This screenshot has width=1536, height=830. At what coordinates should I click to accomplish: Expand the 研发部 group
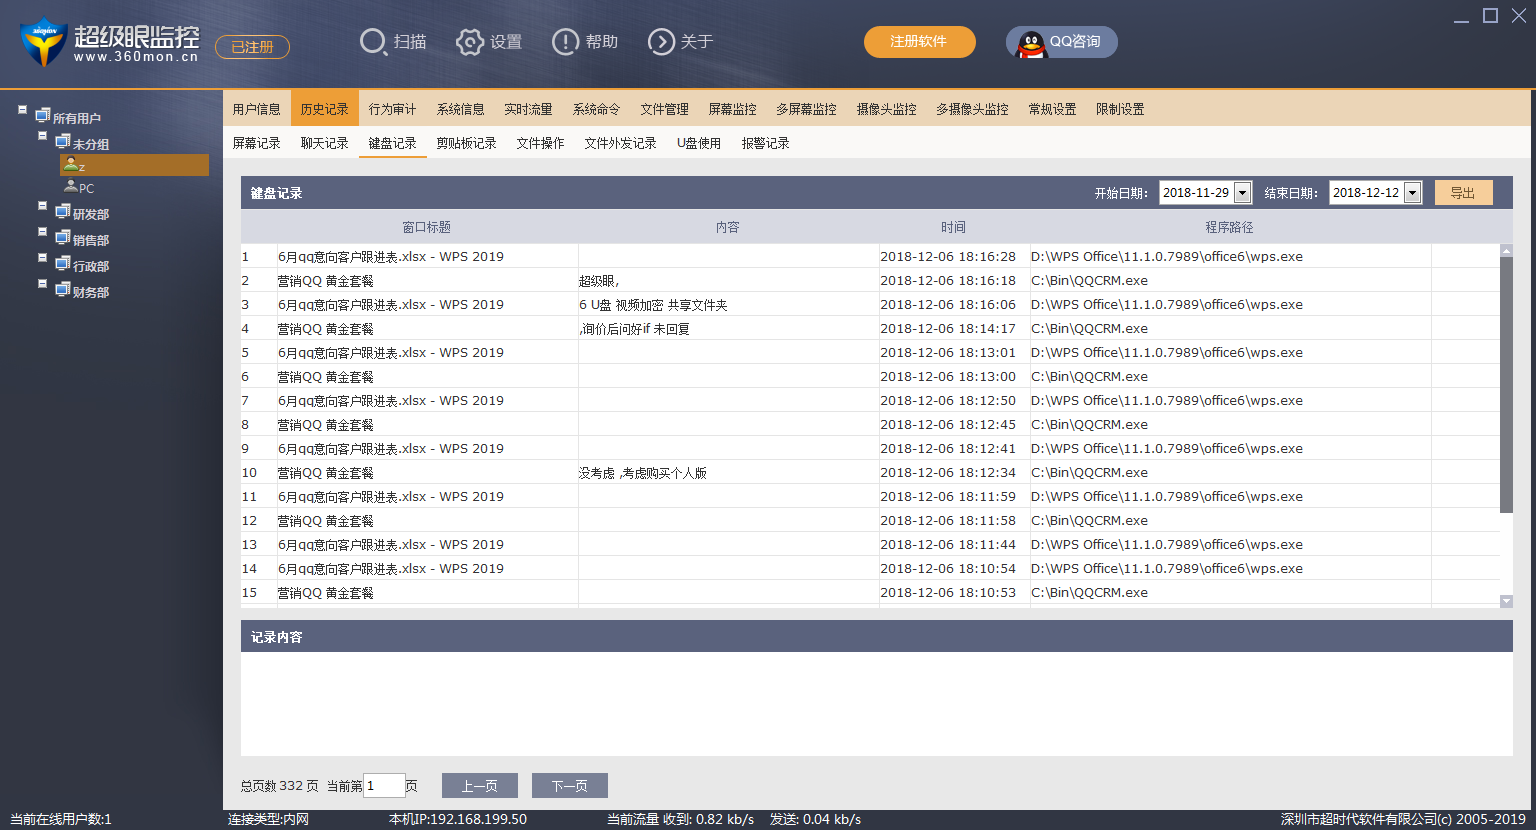(42, 206)
